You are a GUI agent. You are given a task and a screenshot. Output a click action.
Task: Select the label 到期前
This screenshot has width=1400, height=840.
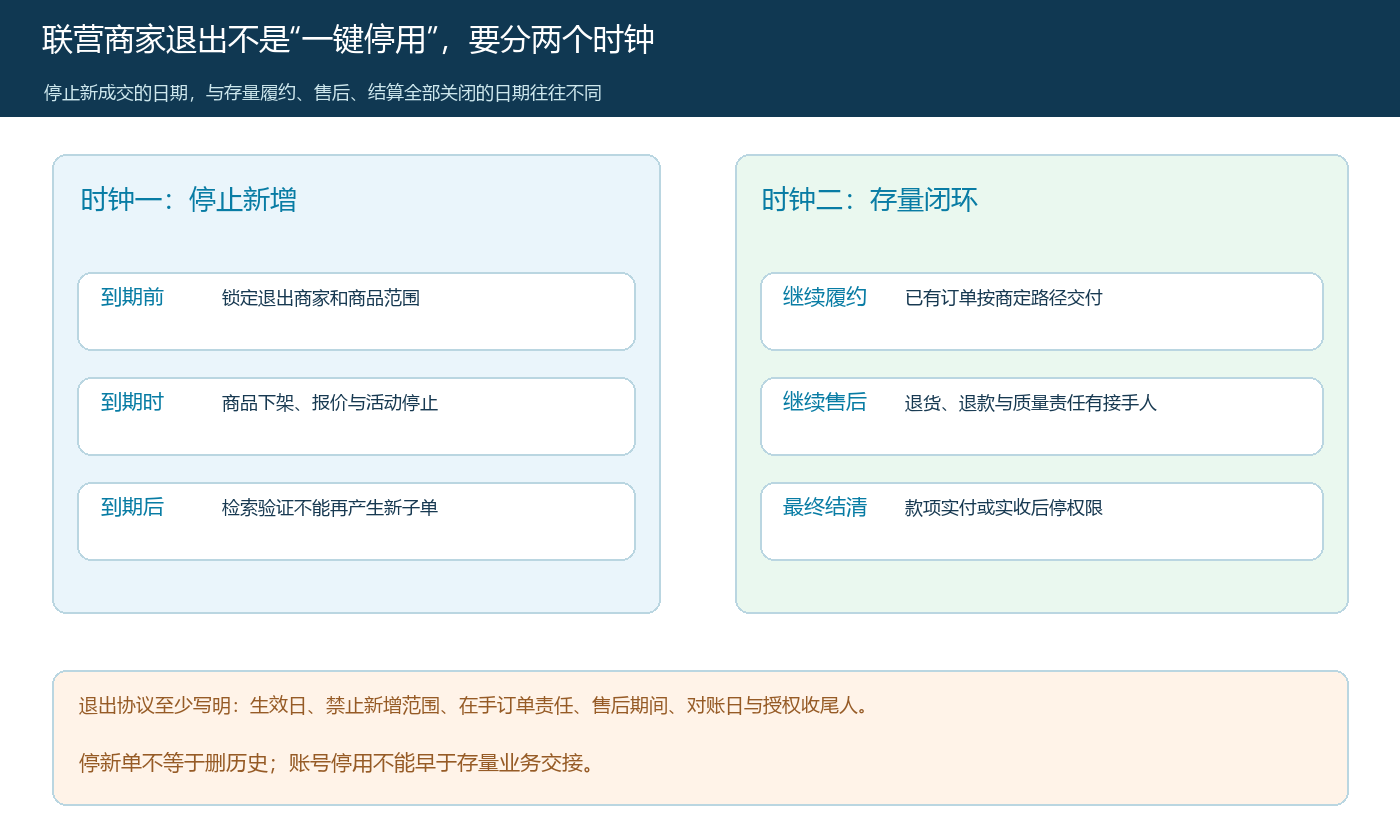point(132,297)
